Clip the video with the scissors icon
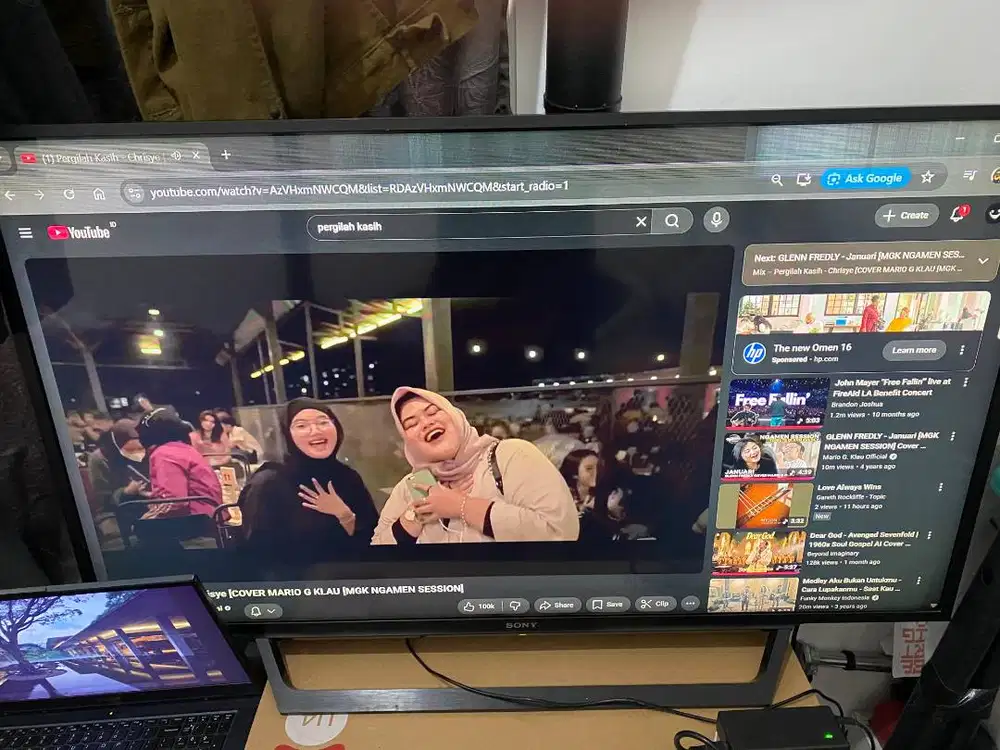1000x750 pixels. pyautogui.click(x=654, y=603)
